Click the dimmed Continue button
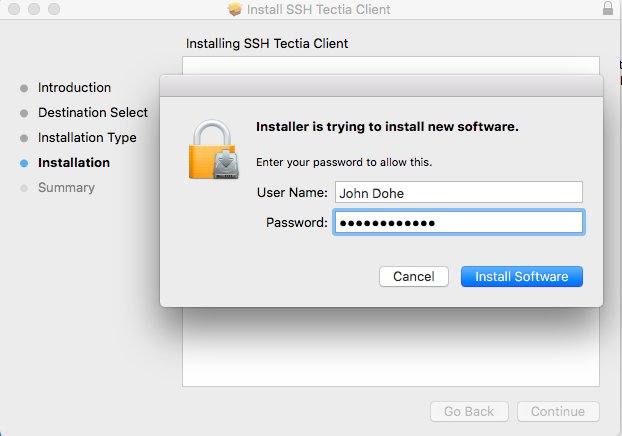Screen dimensions: 622x436 coord(558,411)
